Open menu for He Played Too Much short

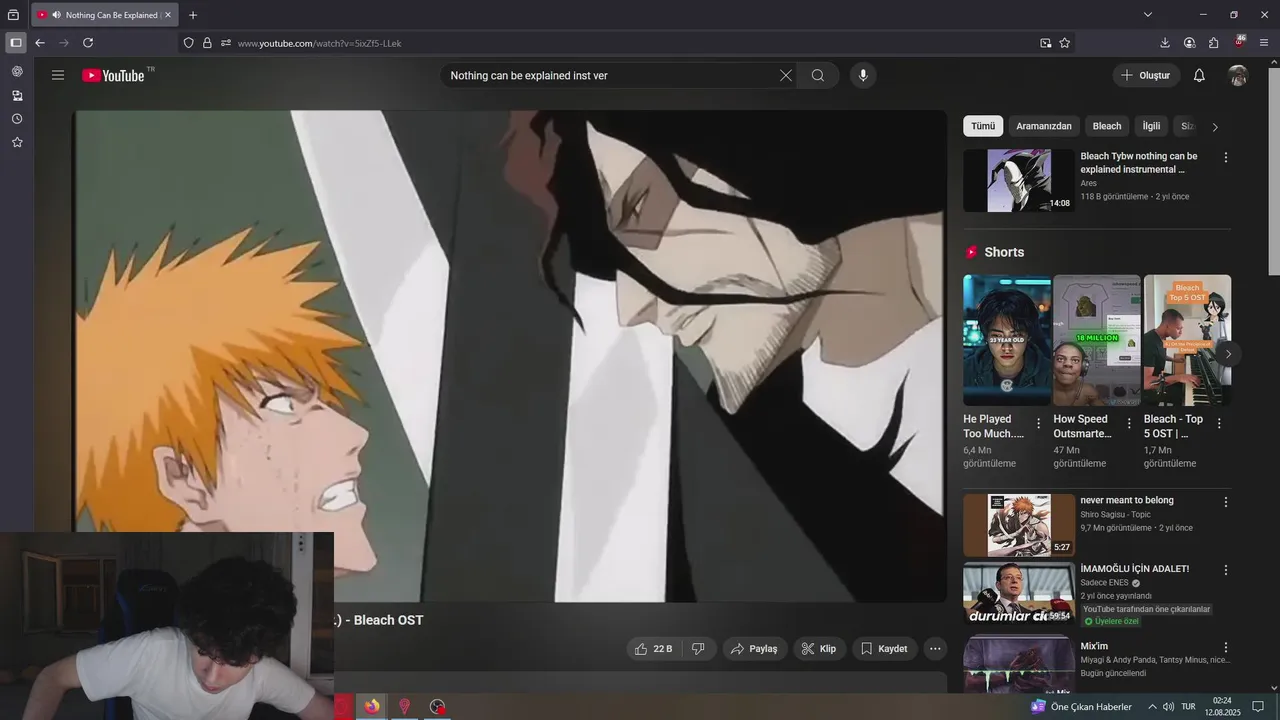(1038, 424)
